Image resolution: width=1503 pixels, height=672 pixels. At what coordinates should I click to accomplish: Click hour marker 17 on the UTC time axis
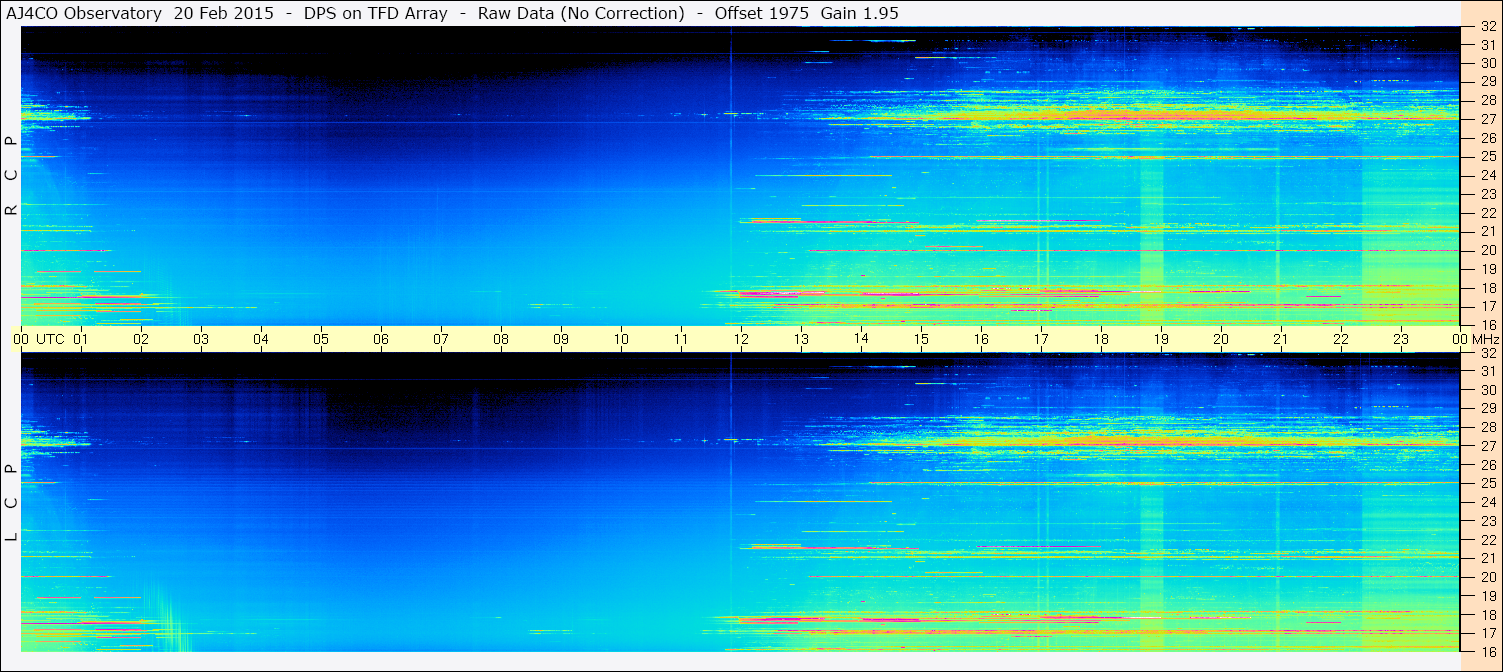point(1041,339)
